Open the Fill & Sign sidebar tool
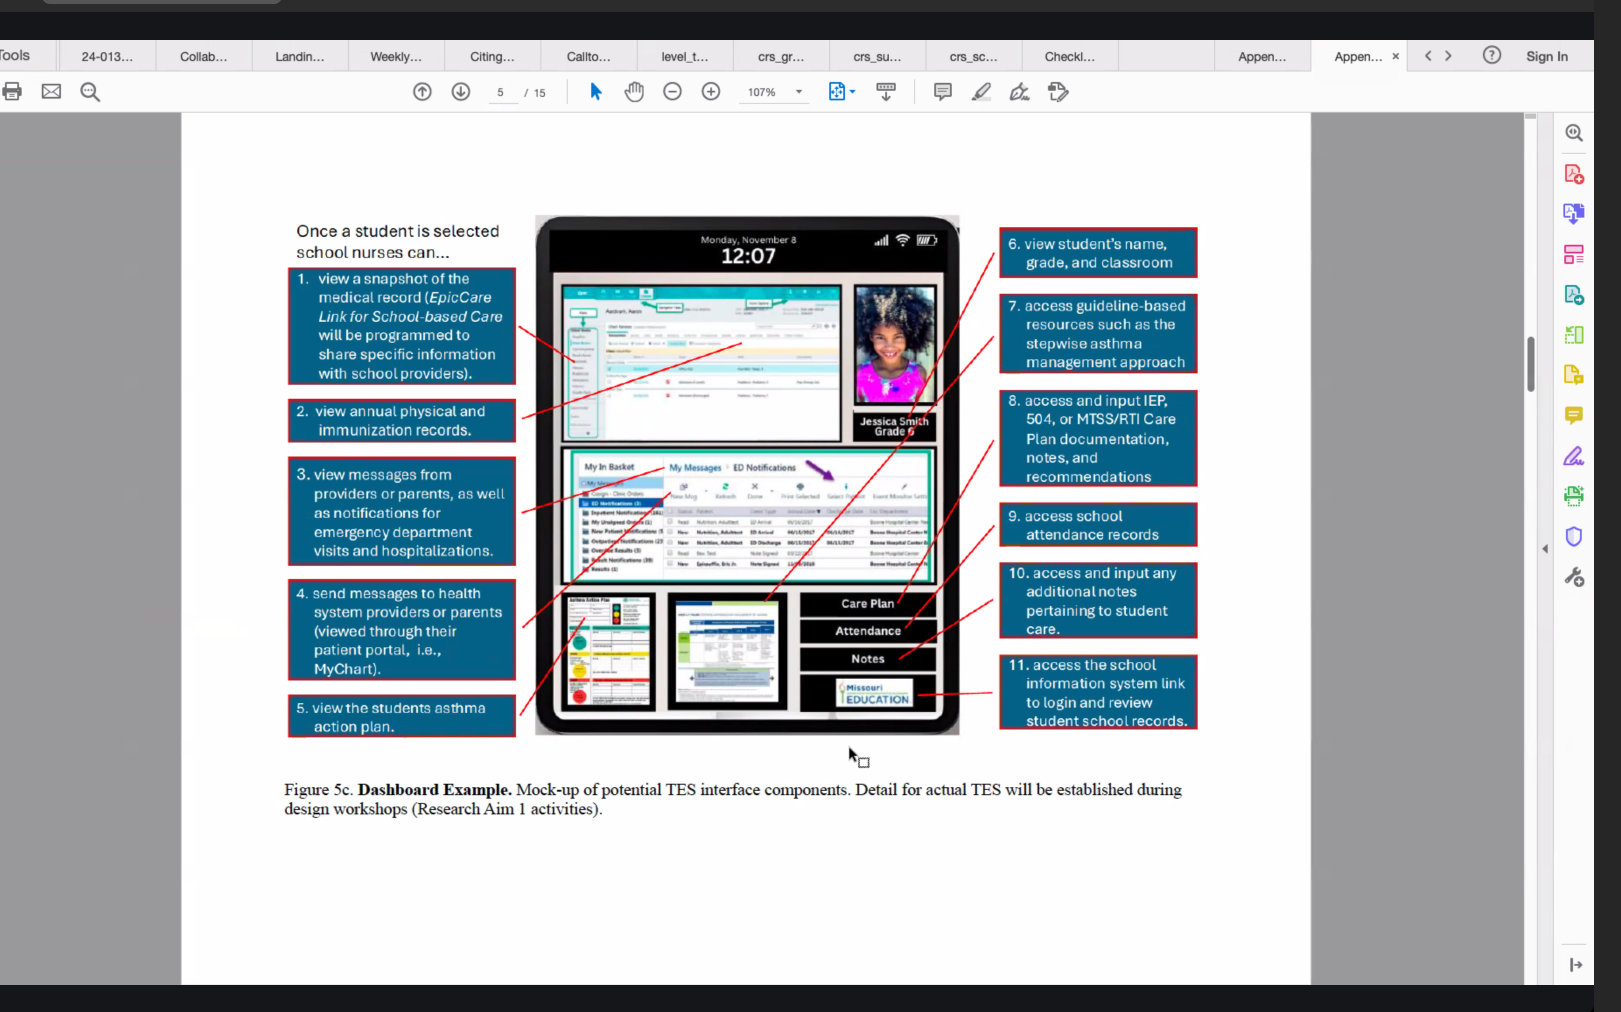Image resolution: width=1621 pixels, height=1012 pixels. (x=1574, y=456)
